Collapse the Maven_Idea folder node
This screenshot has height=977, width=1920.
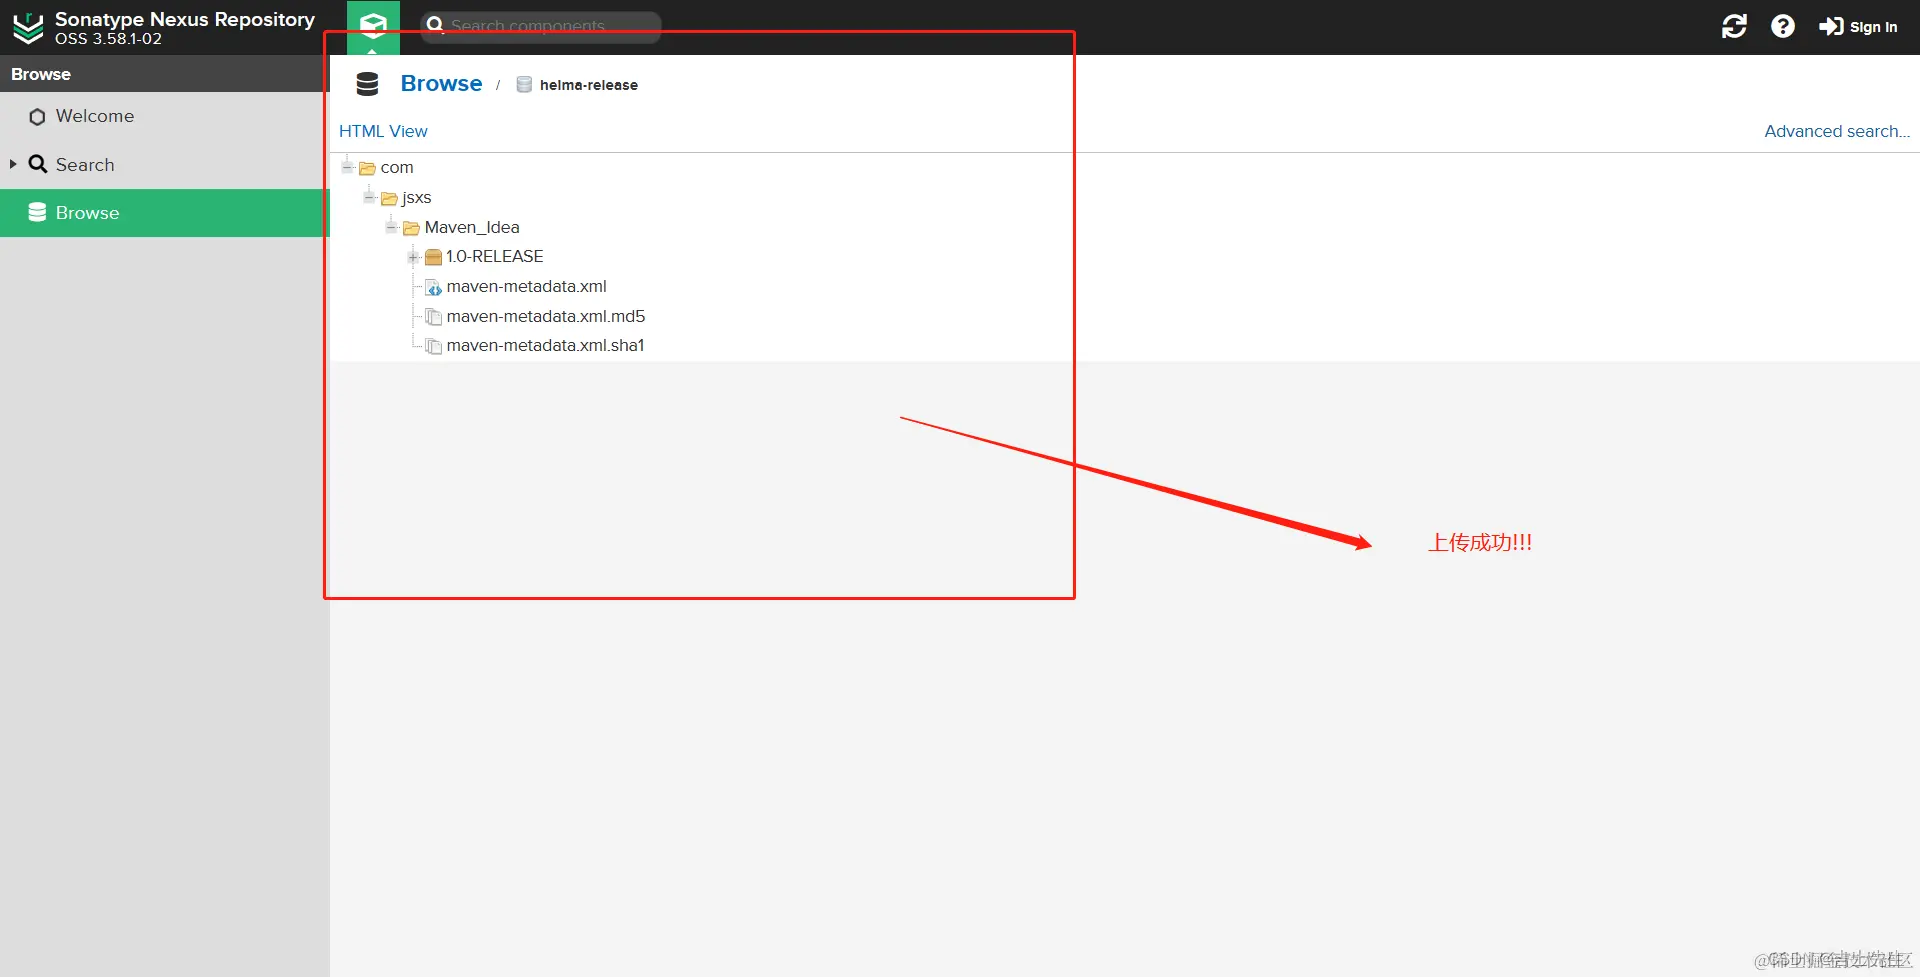tap(391, 227)
